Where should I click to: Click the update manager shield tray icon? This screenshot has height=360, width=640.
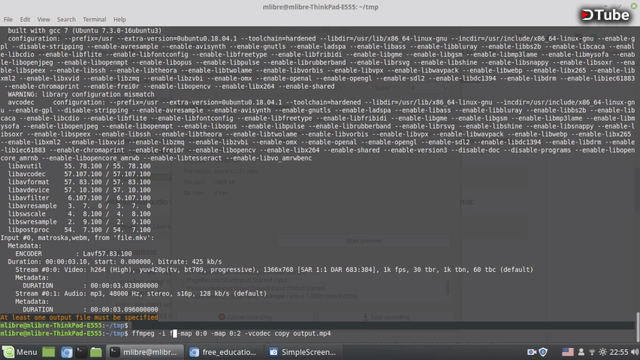543,352
